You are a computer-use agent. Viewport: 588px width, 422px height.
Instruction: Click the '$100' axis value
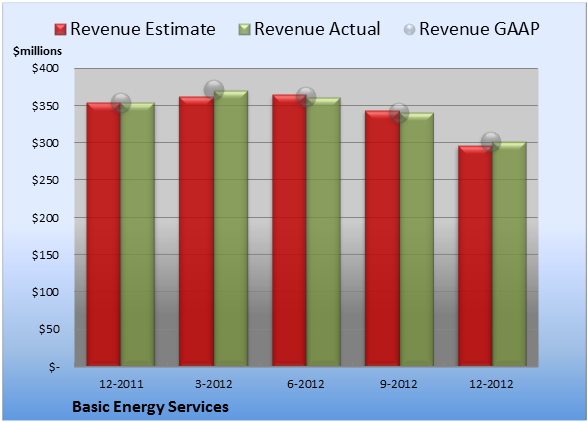coord(45,292)
